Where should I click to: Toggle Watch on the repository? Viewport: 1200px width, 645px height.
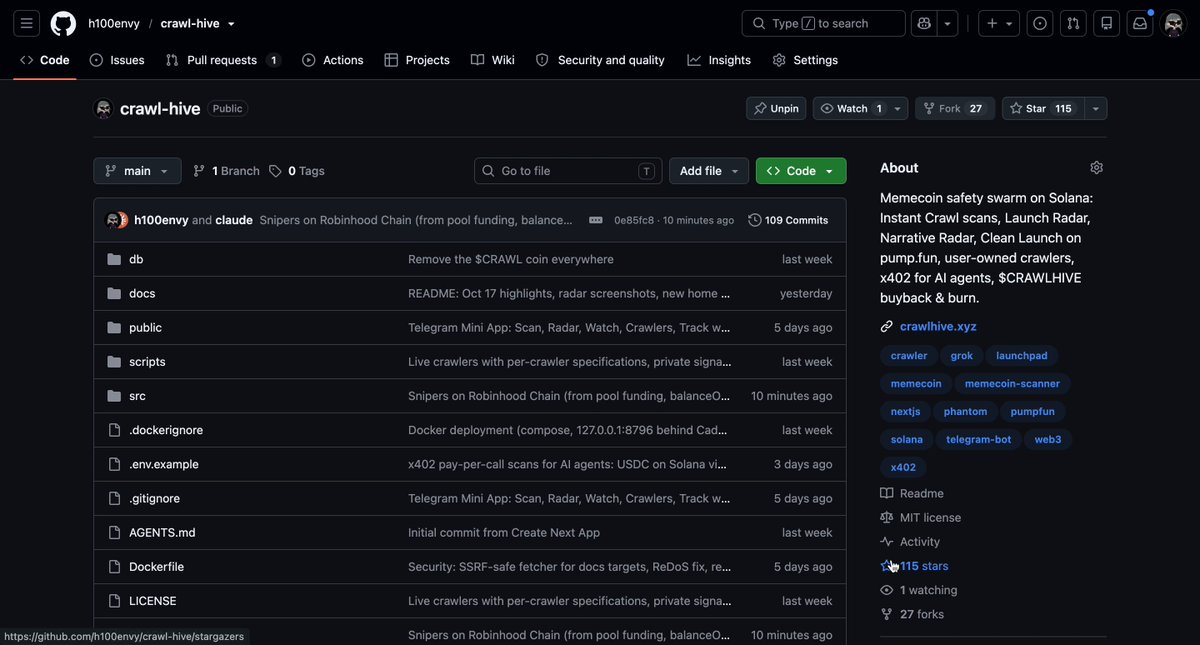pos(851,108)
